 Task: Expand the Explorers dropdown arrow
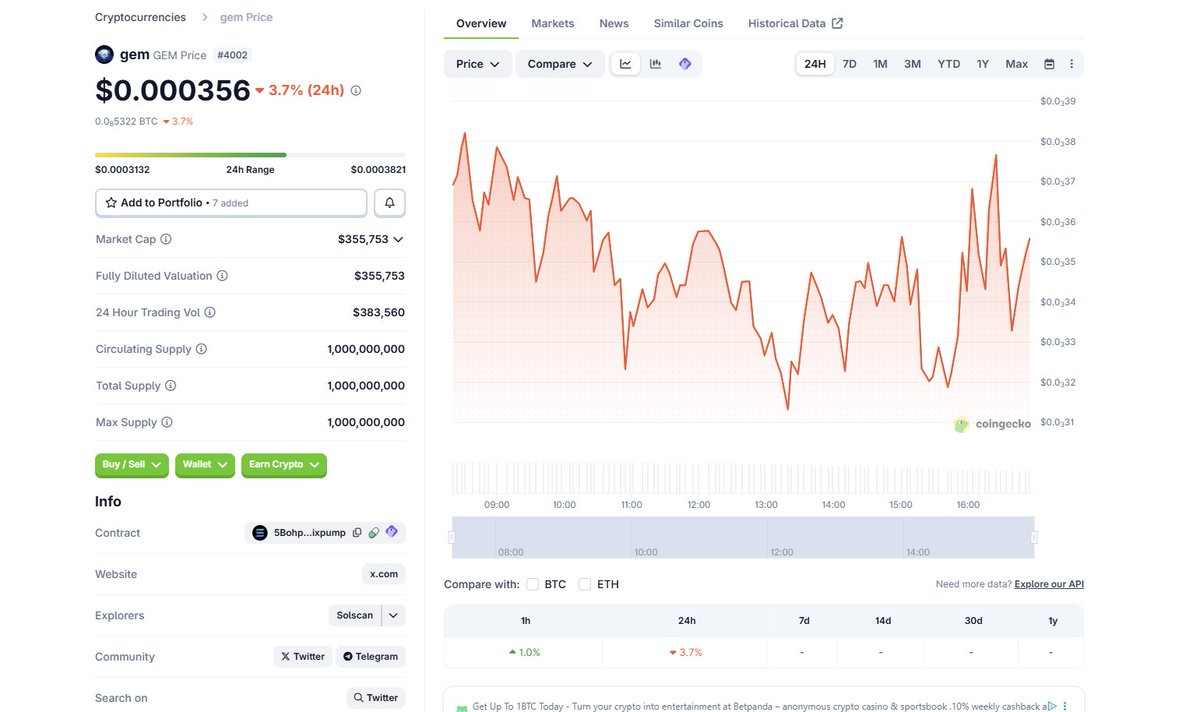tap(394, 616)
